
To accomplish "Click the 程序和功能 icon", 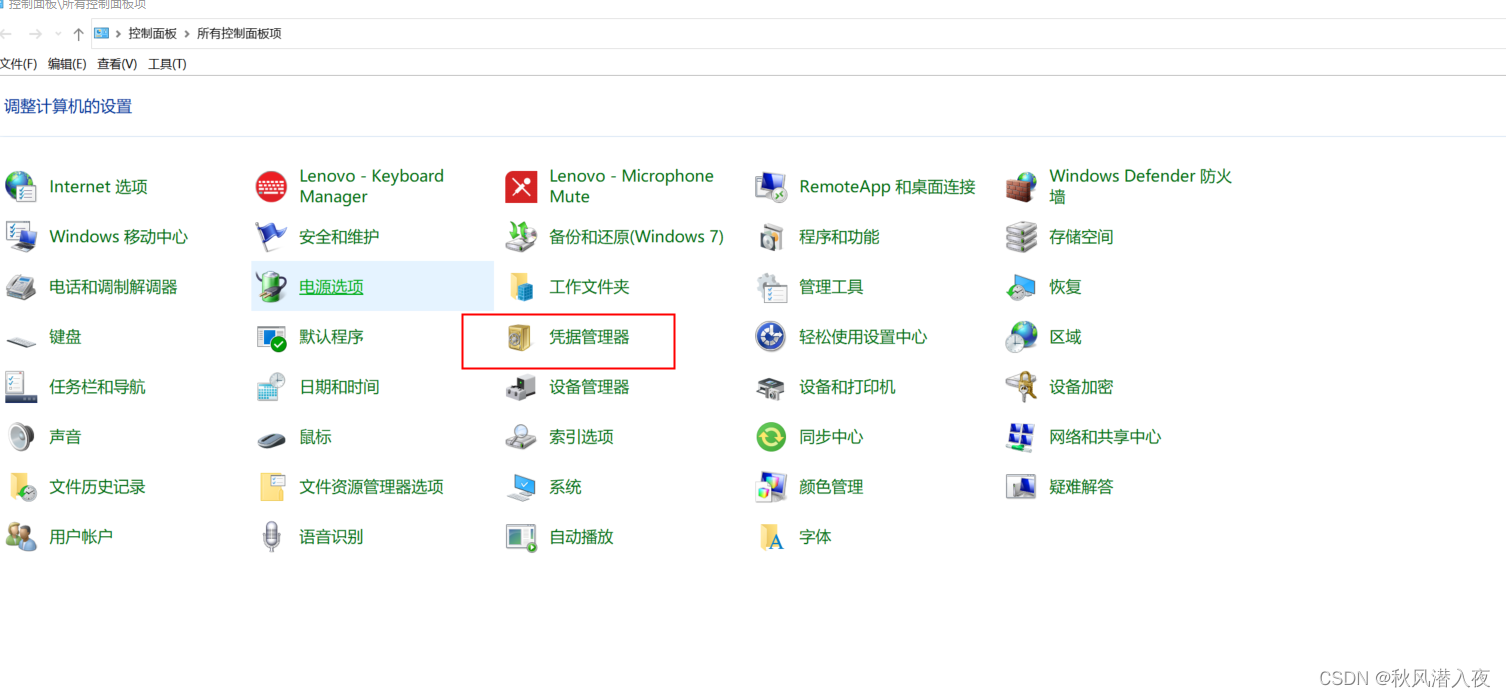I will (771, 236).
